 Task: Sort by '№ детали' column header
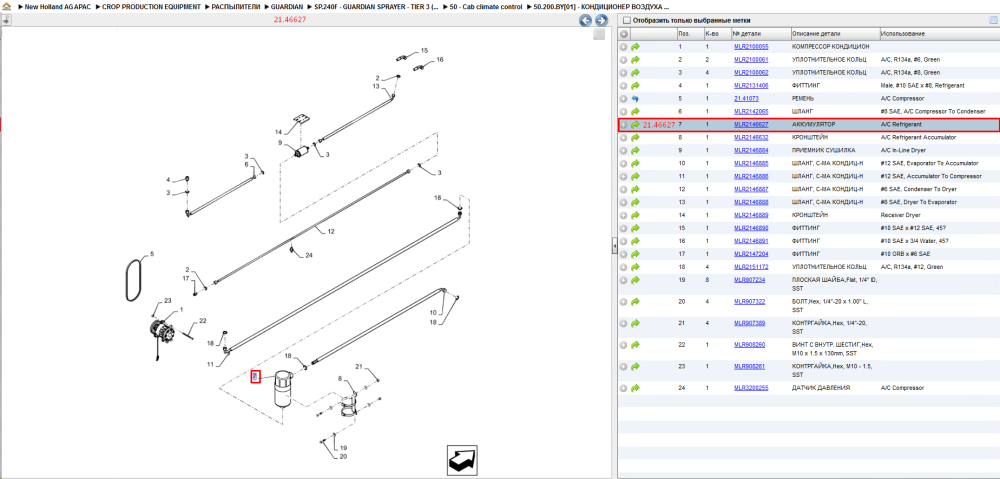(760, 34)
